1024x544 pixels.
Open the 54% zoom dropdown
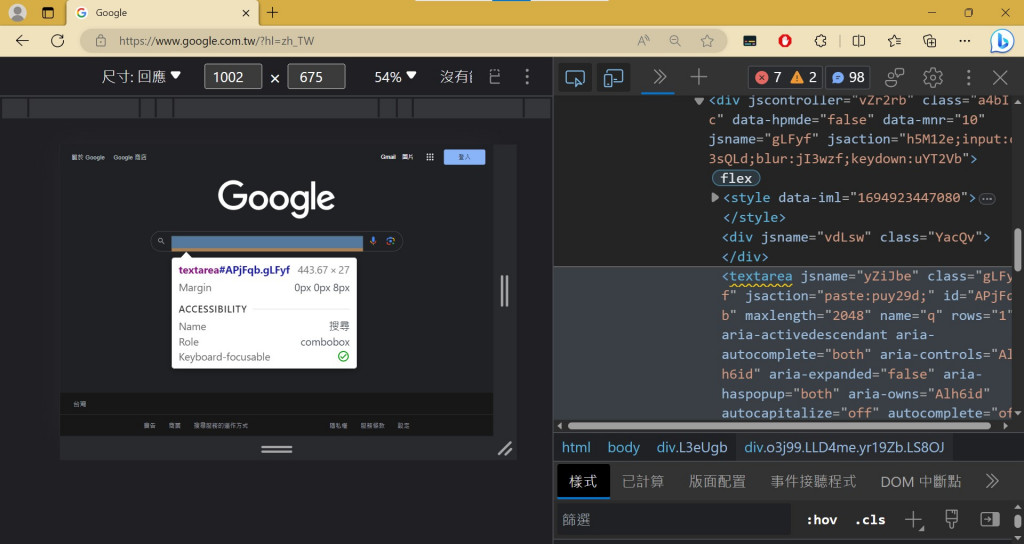395,76
